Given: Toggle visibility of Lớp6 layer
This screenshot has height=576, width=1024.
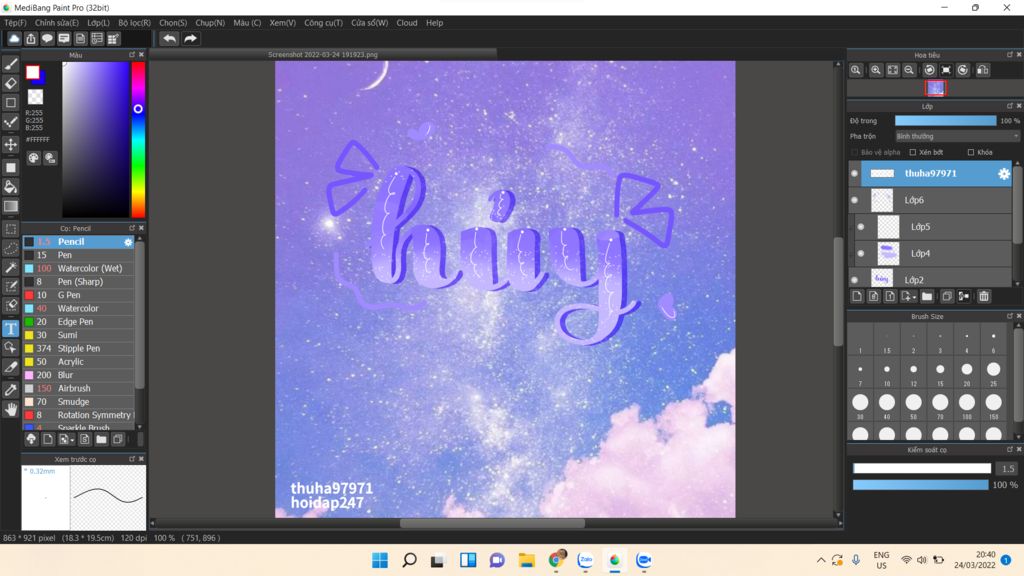Looking at the screenshot, I should (854, 200).
